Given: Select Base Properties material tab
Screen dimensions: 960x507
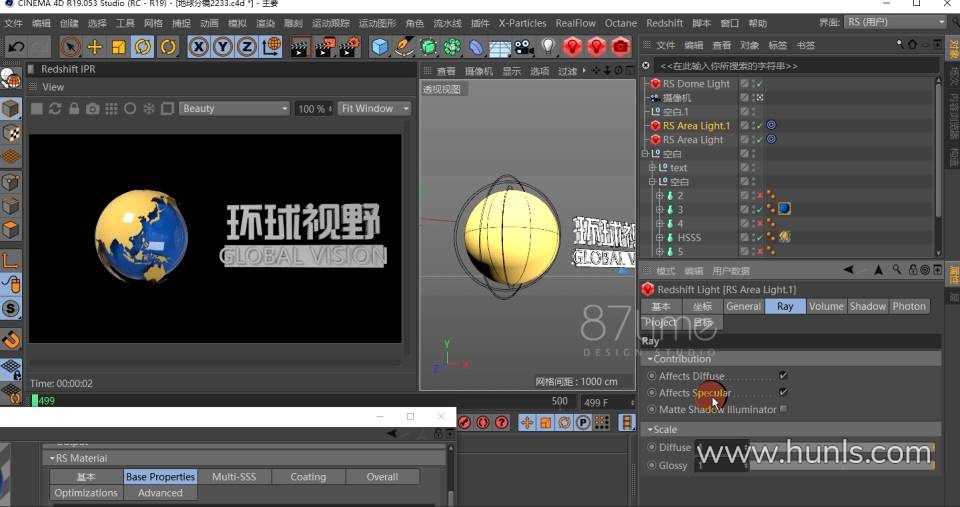Looking at the screenshot, I should tap(160, 476).
